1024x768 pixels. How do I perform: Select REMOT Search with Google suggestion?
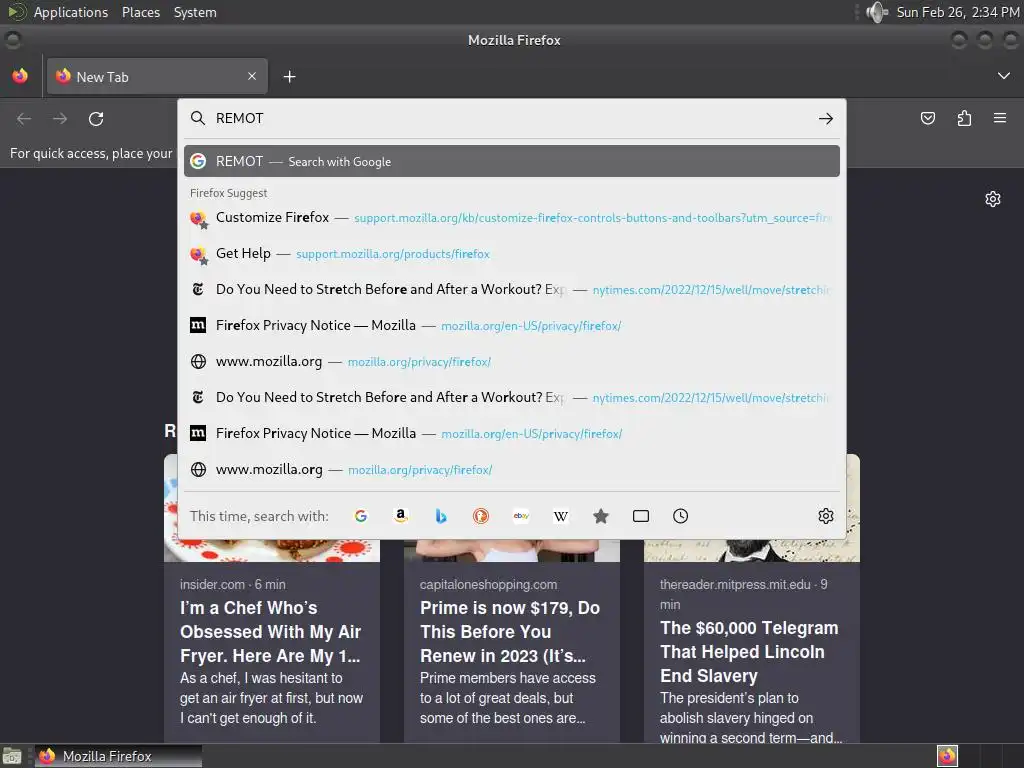pos(512,161)
